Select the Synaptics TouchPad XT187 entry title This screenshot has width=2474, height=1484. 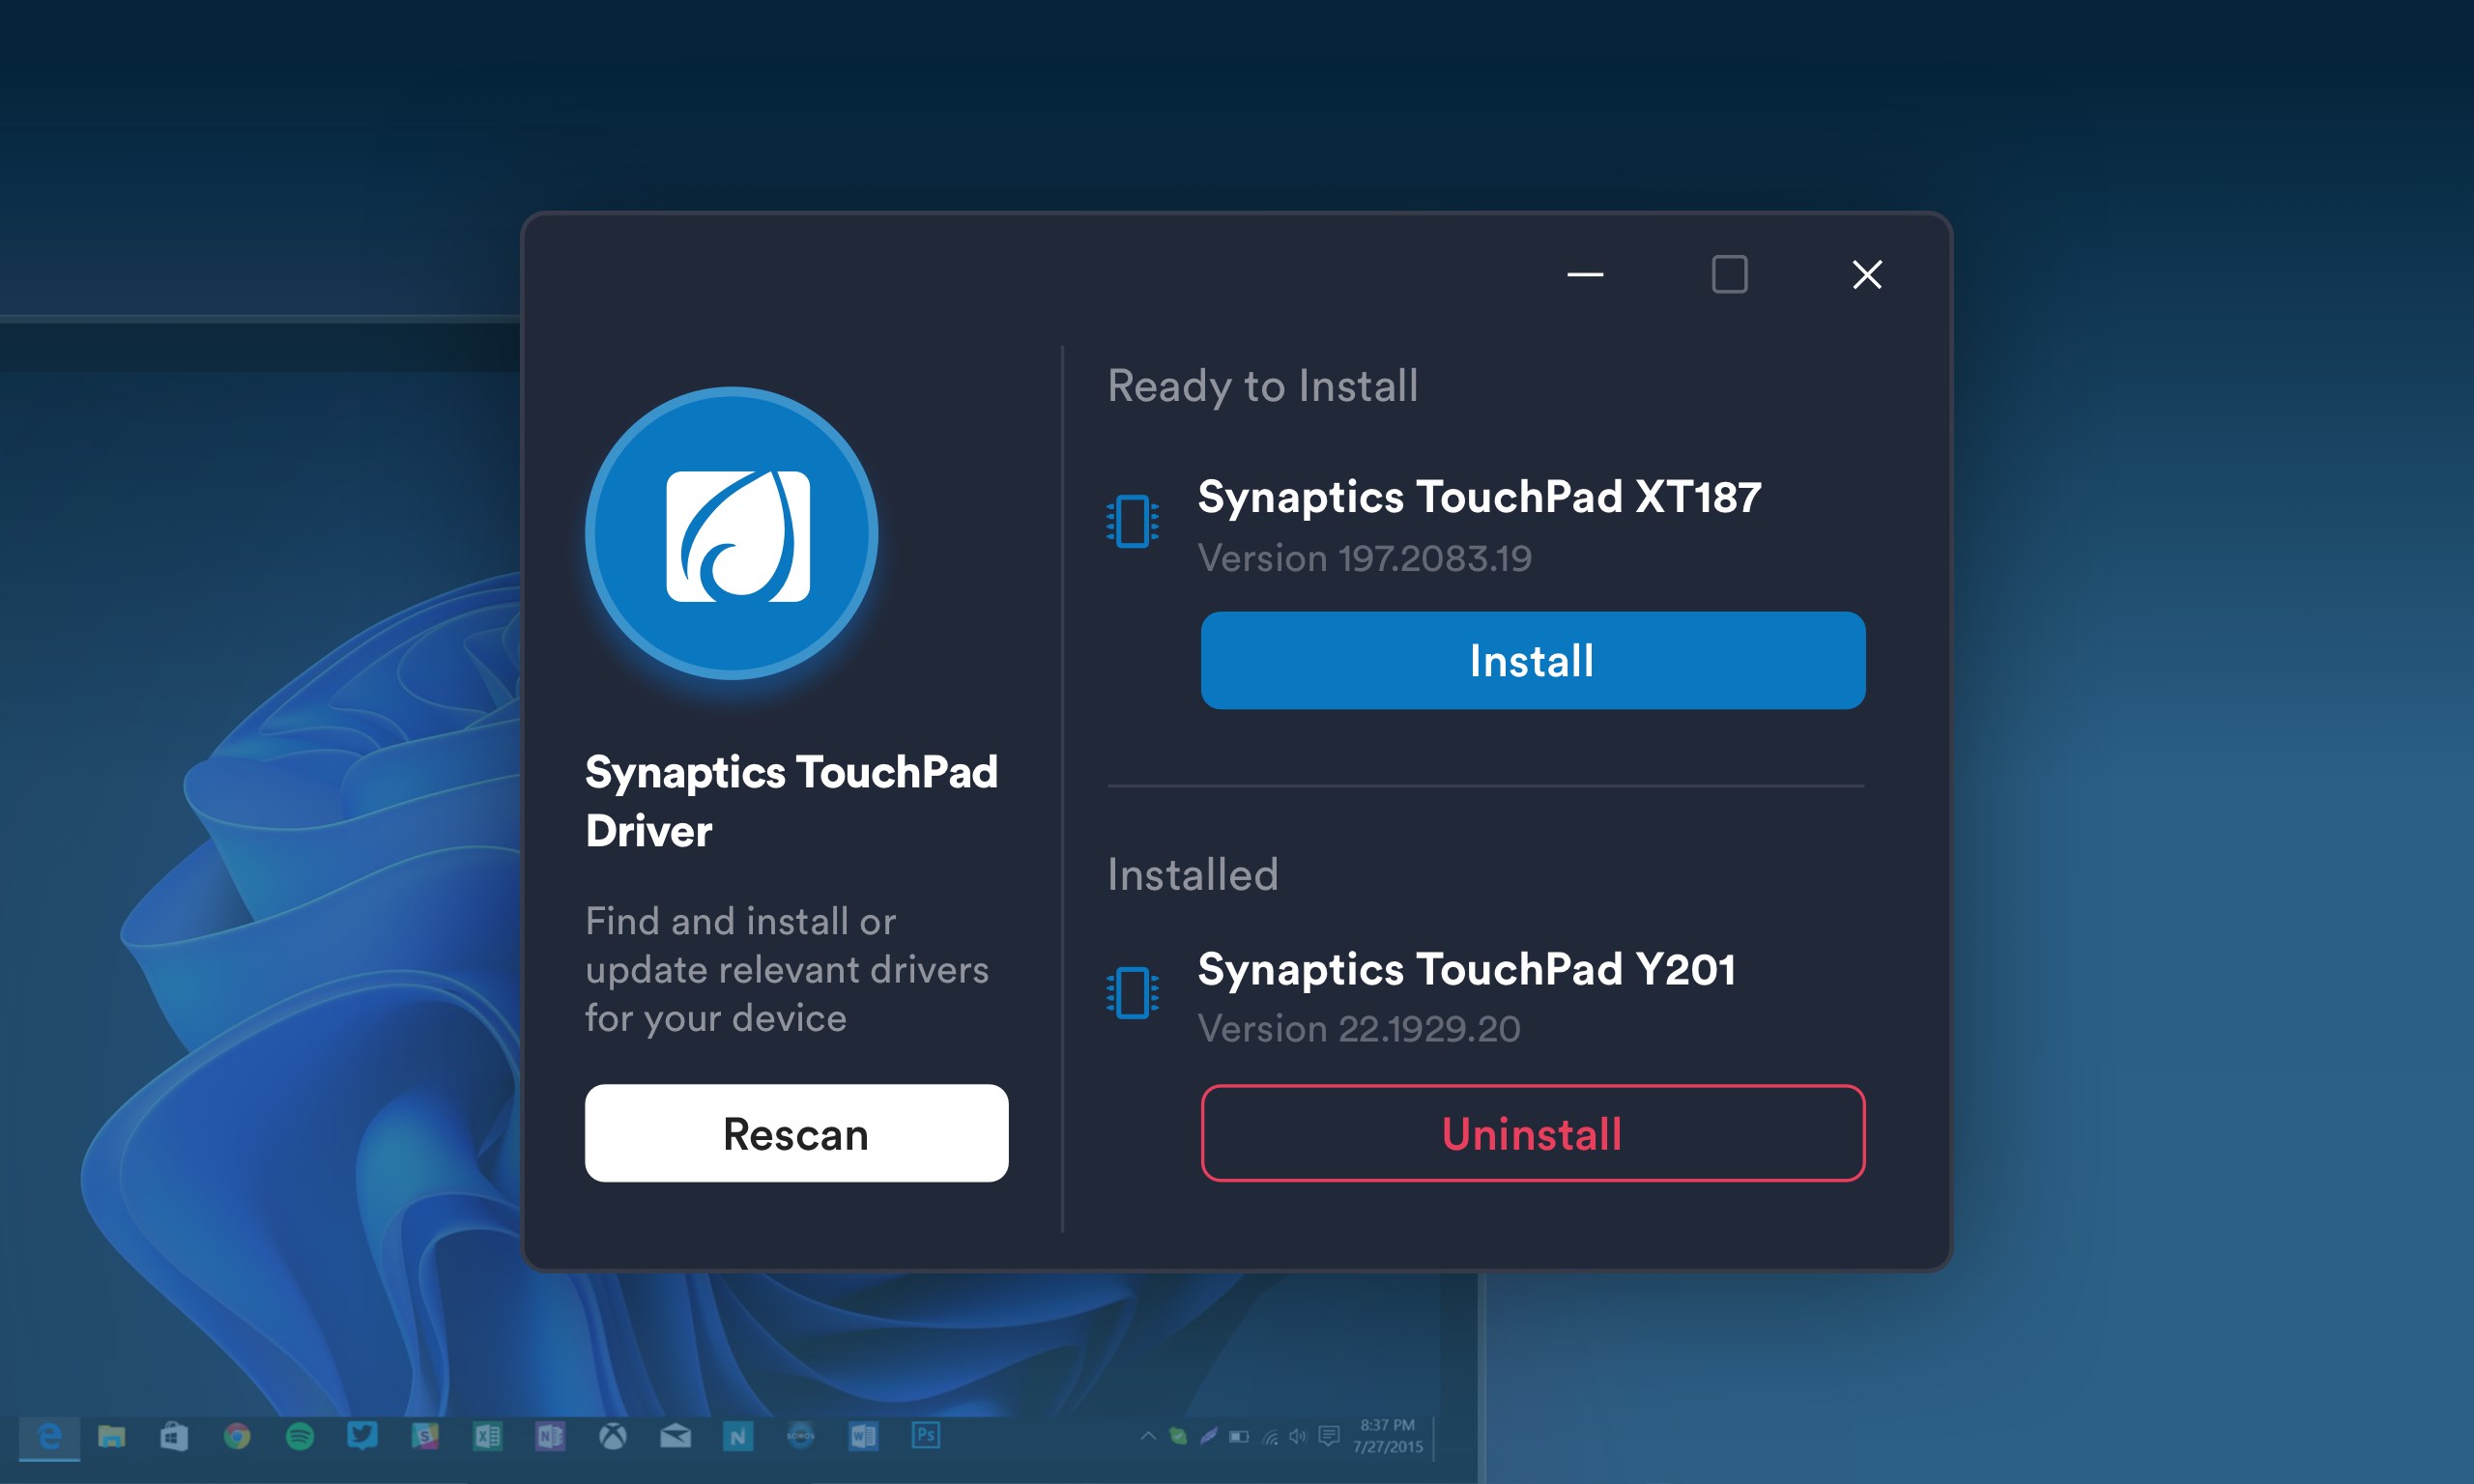click(1479, 497)
